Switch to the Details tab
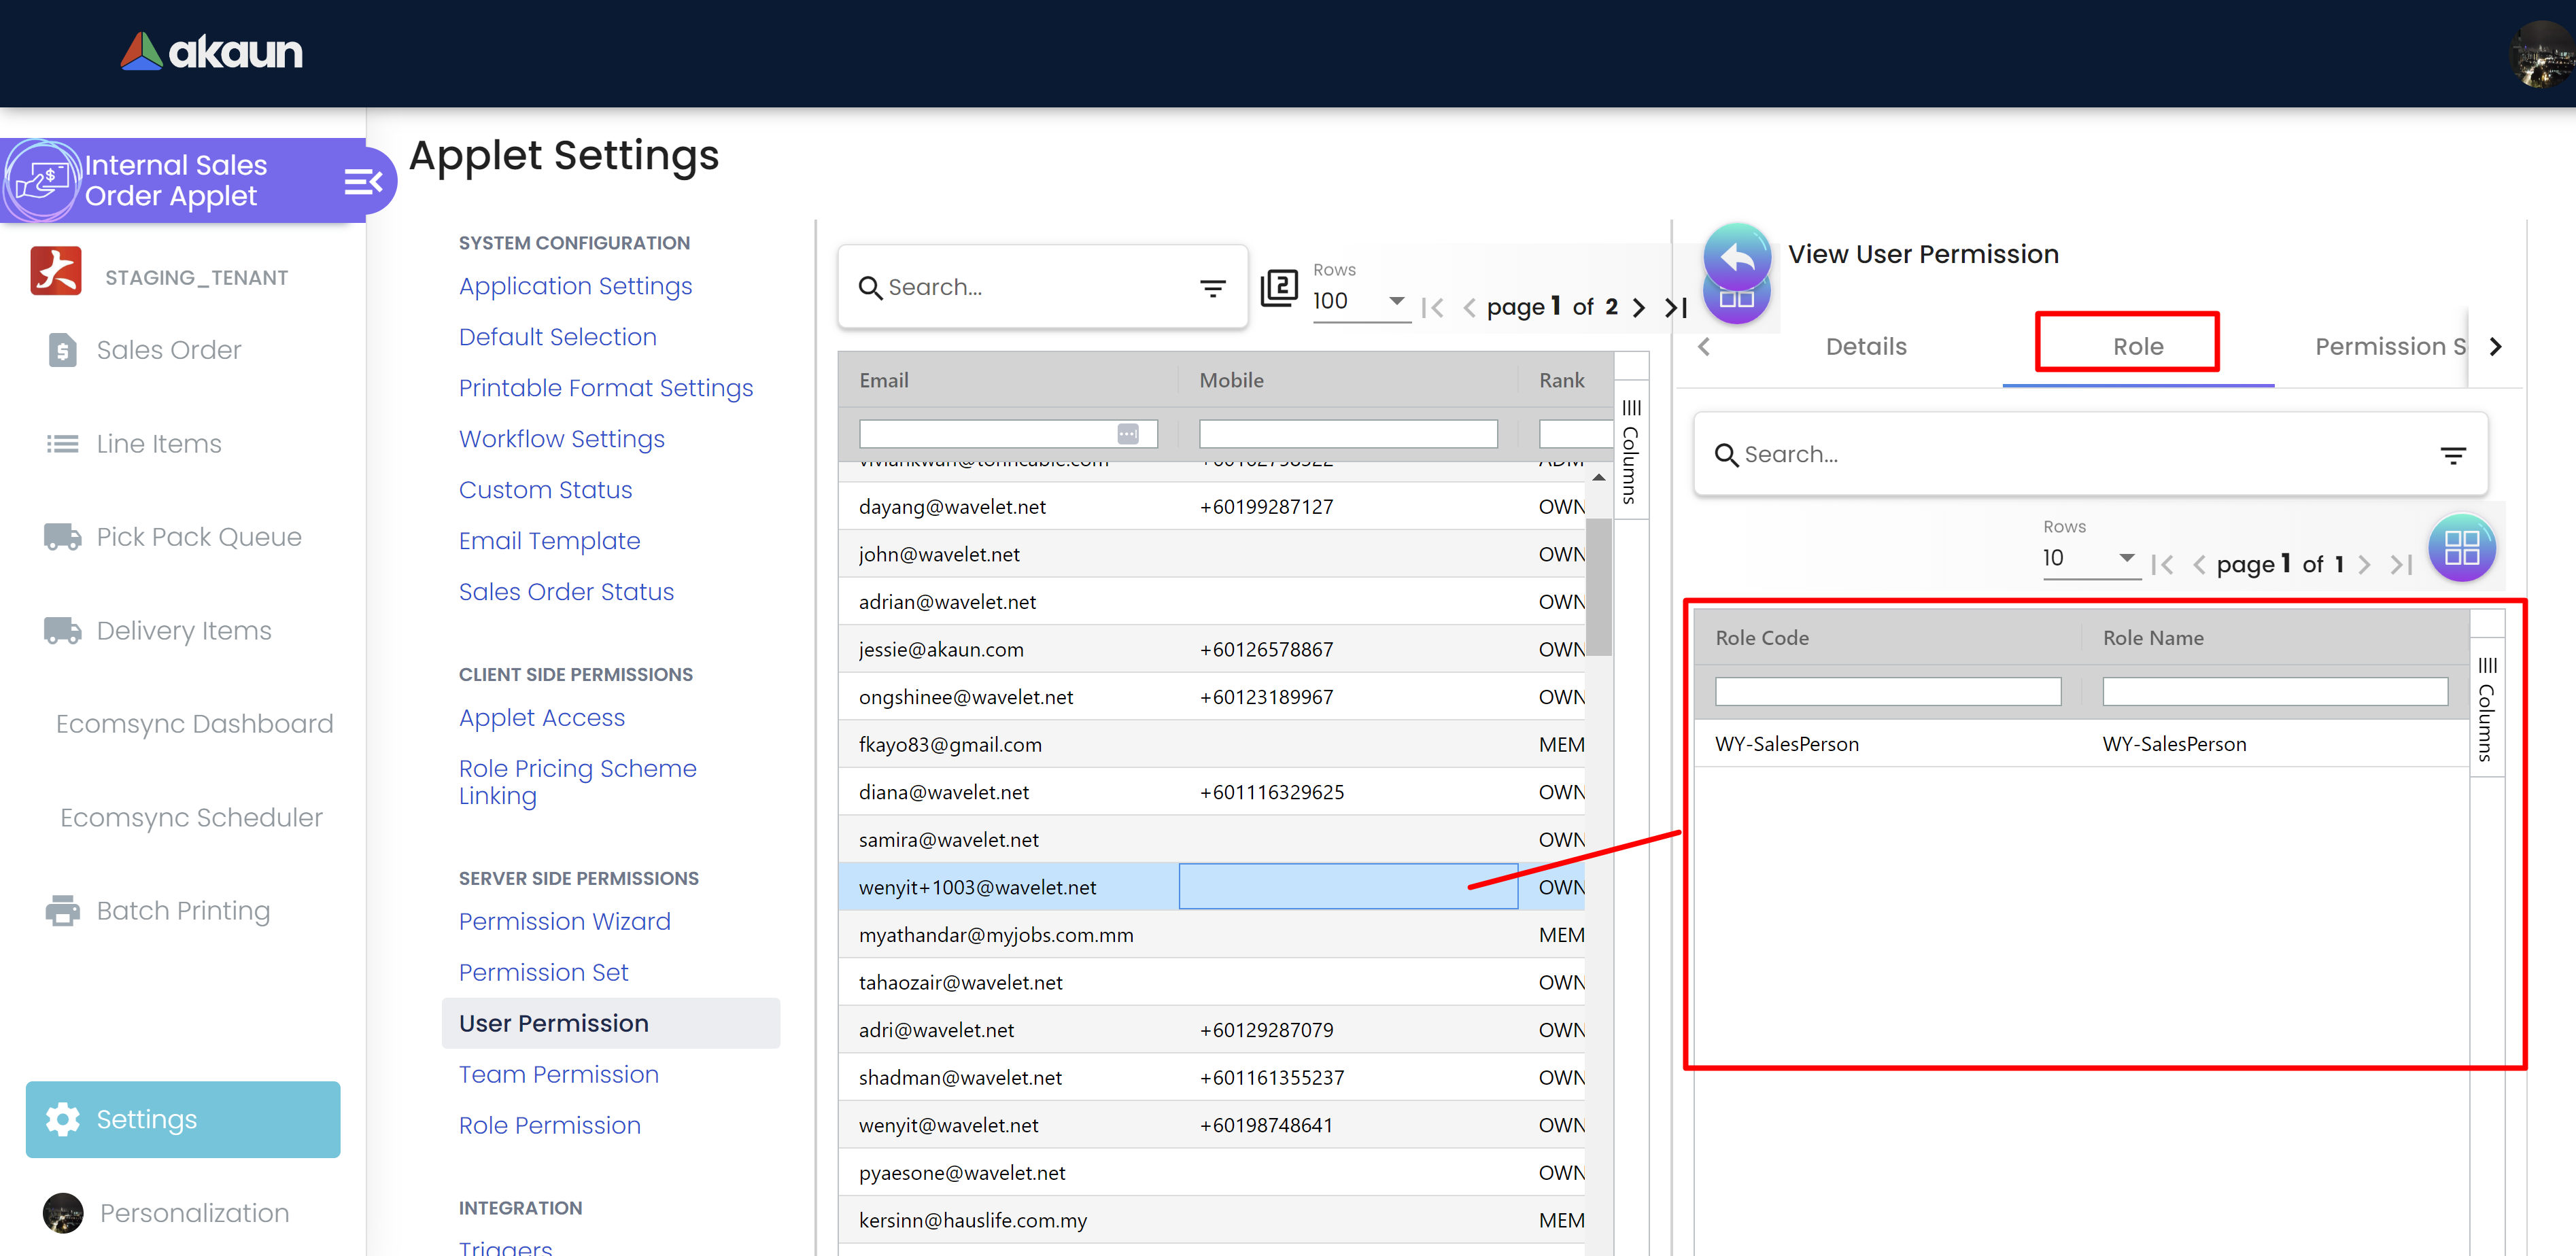Screen dimensions: 2576x1256 (1865, 346)
